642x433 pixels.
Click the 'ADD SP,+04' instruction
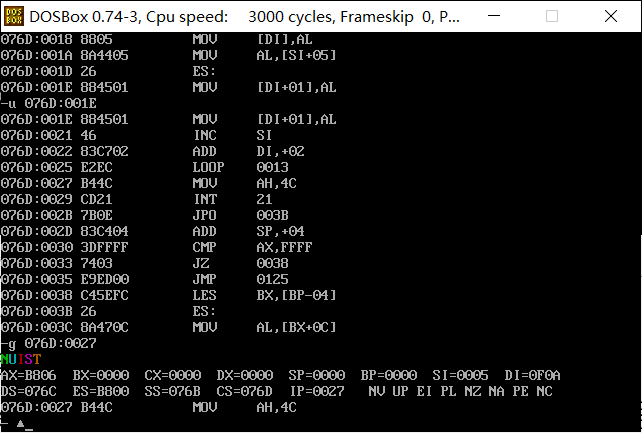(249, 231)
